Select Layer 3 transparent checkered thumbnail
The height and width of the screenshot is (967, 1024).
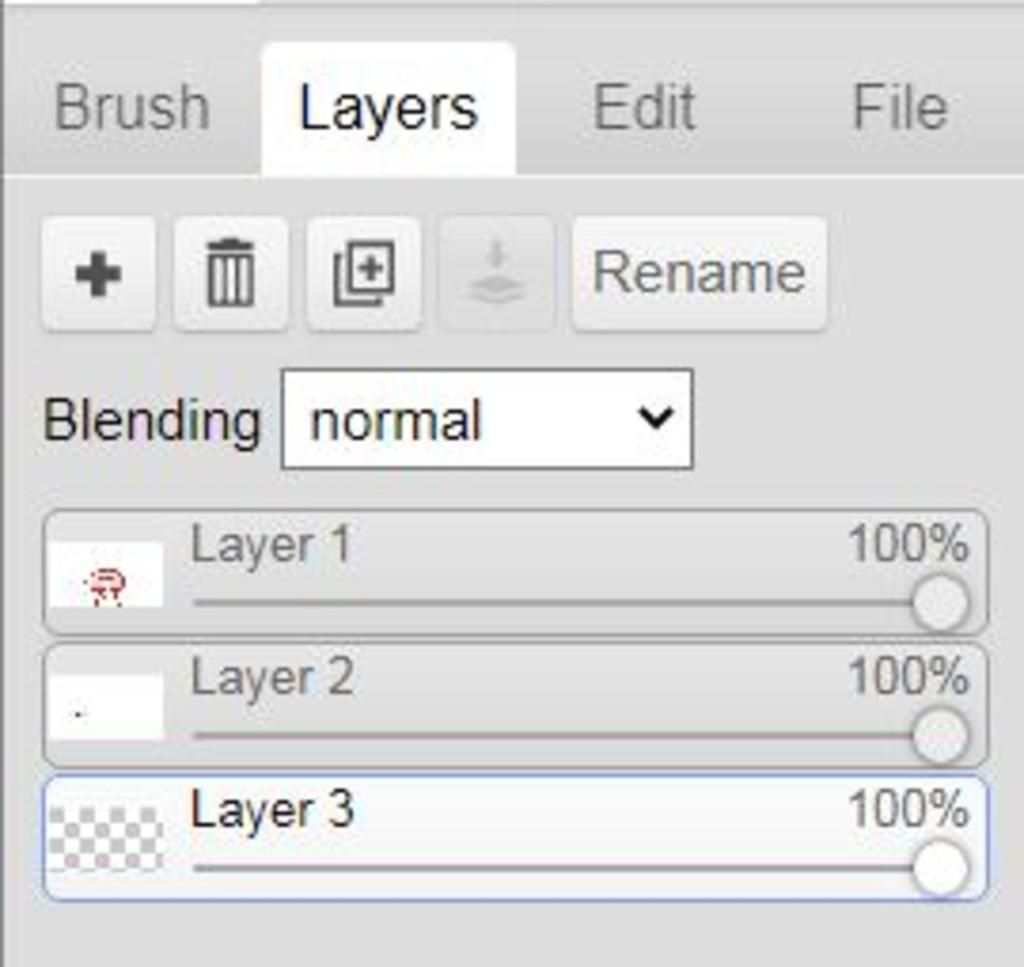pos(106,839)
